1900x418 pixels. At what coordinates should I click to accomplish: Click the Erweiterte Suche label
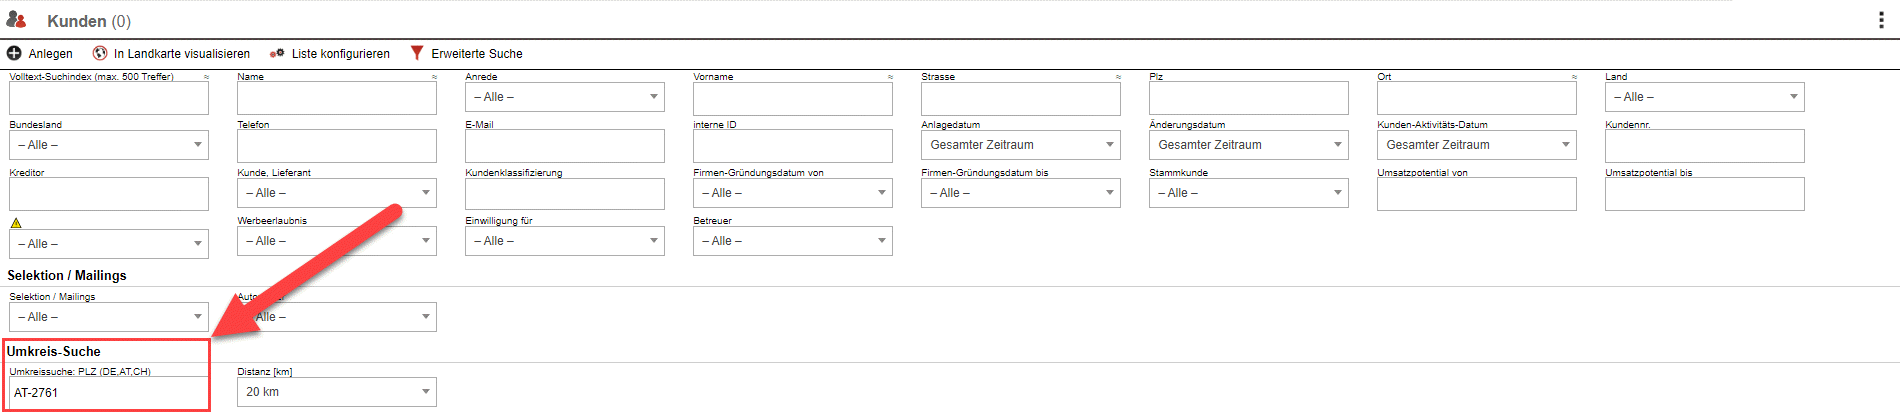pos(476,54)
